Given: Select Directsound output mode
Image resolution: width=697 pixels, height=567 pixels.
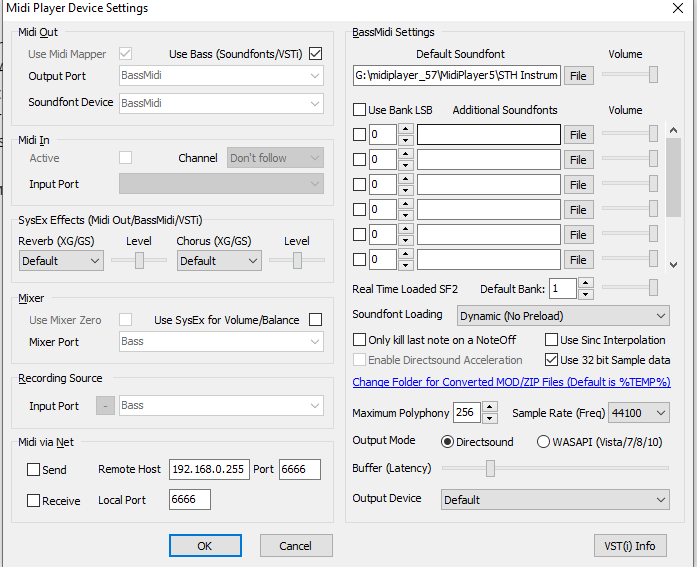Looking at the screenshot, I should 447,442.
